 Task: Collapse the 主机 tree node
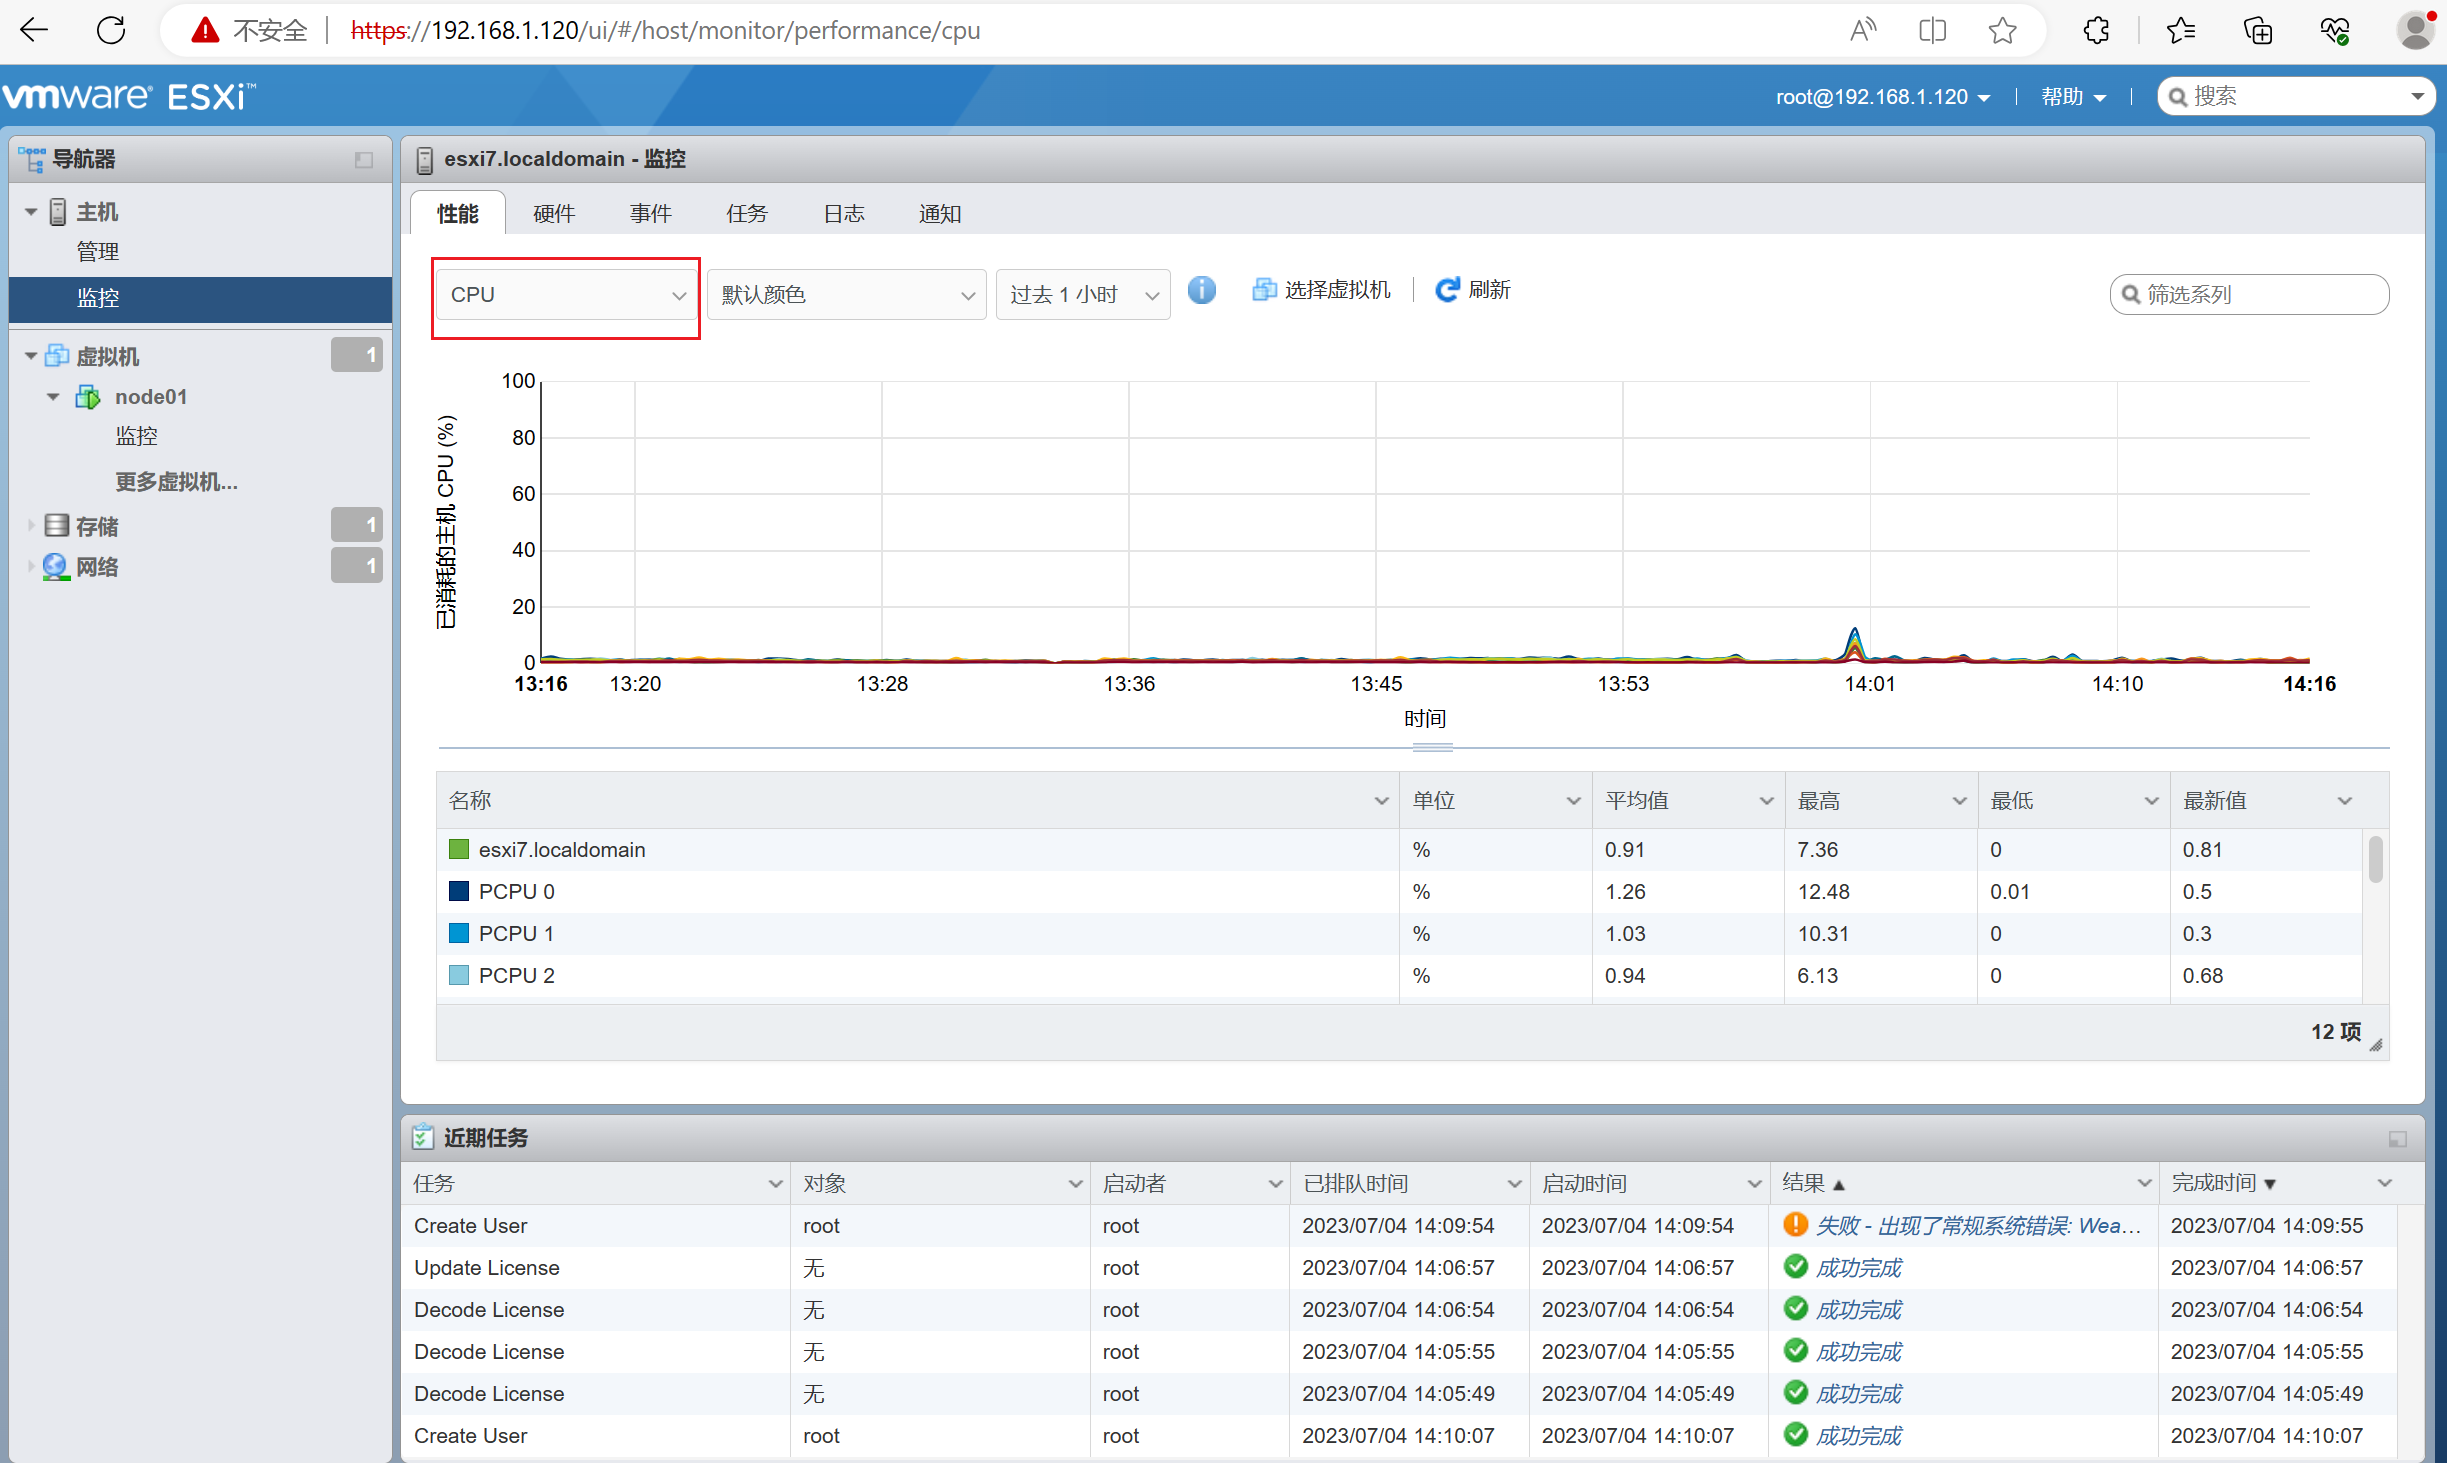point(31,212)
